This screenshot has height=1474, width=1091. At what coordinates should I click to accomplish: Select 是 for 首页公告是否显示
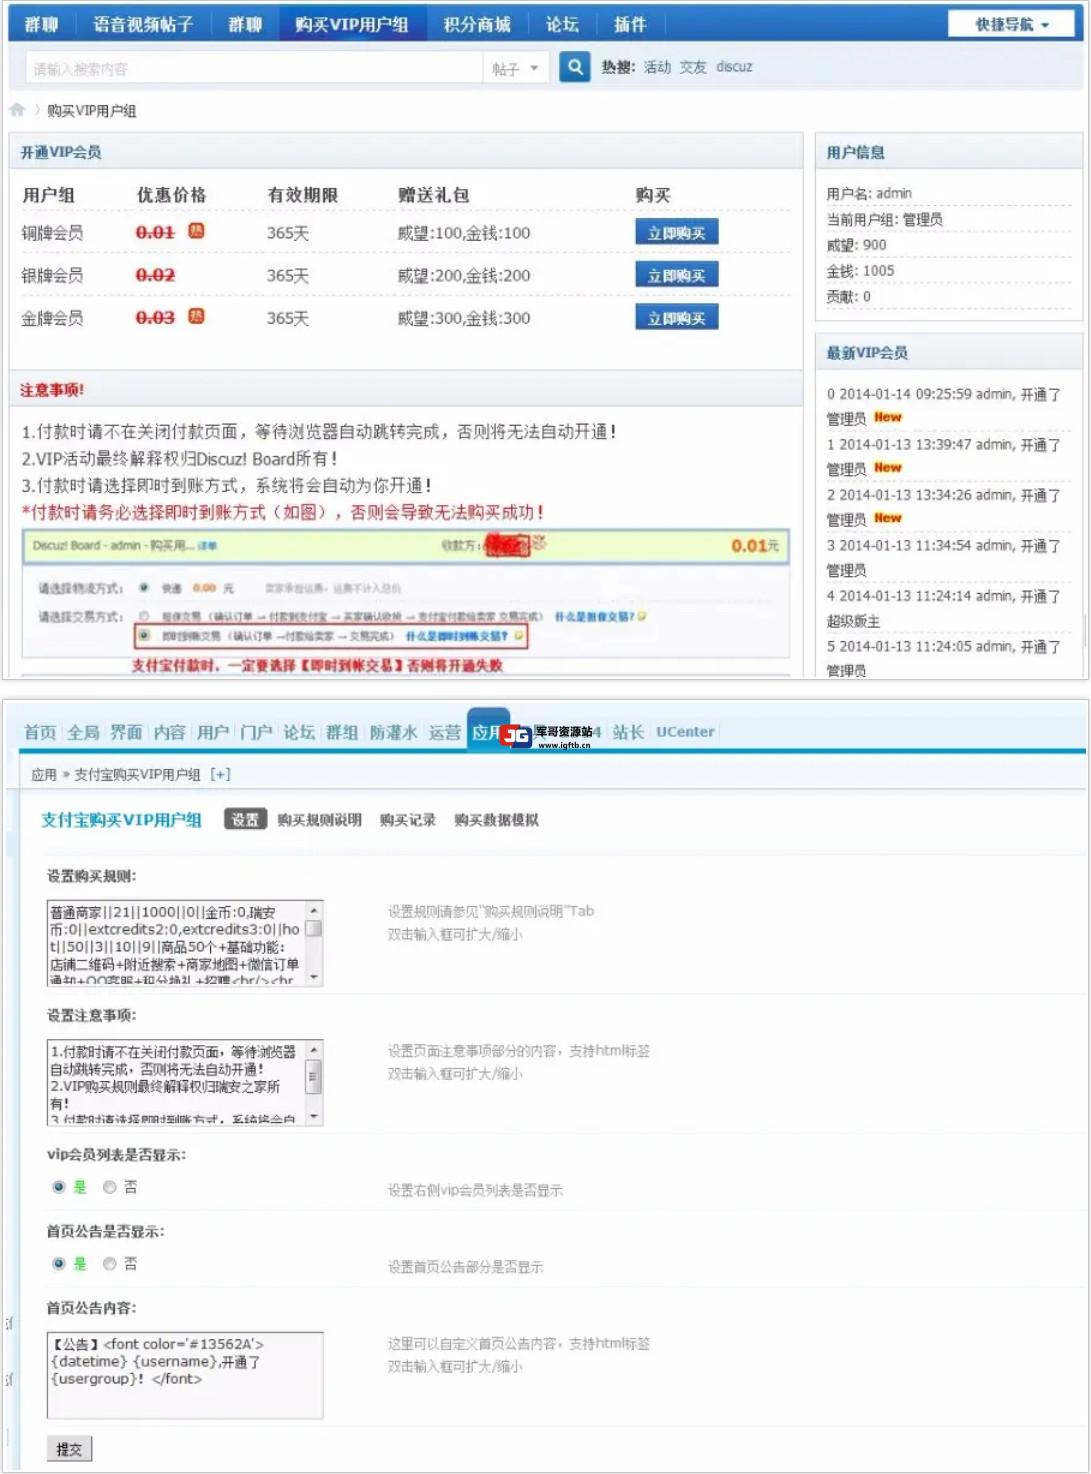[x=59, y=1264]
